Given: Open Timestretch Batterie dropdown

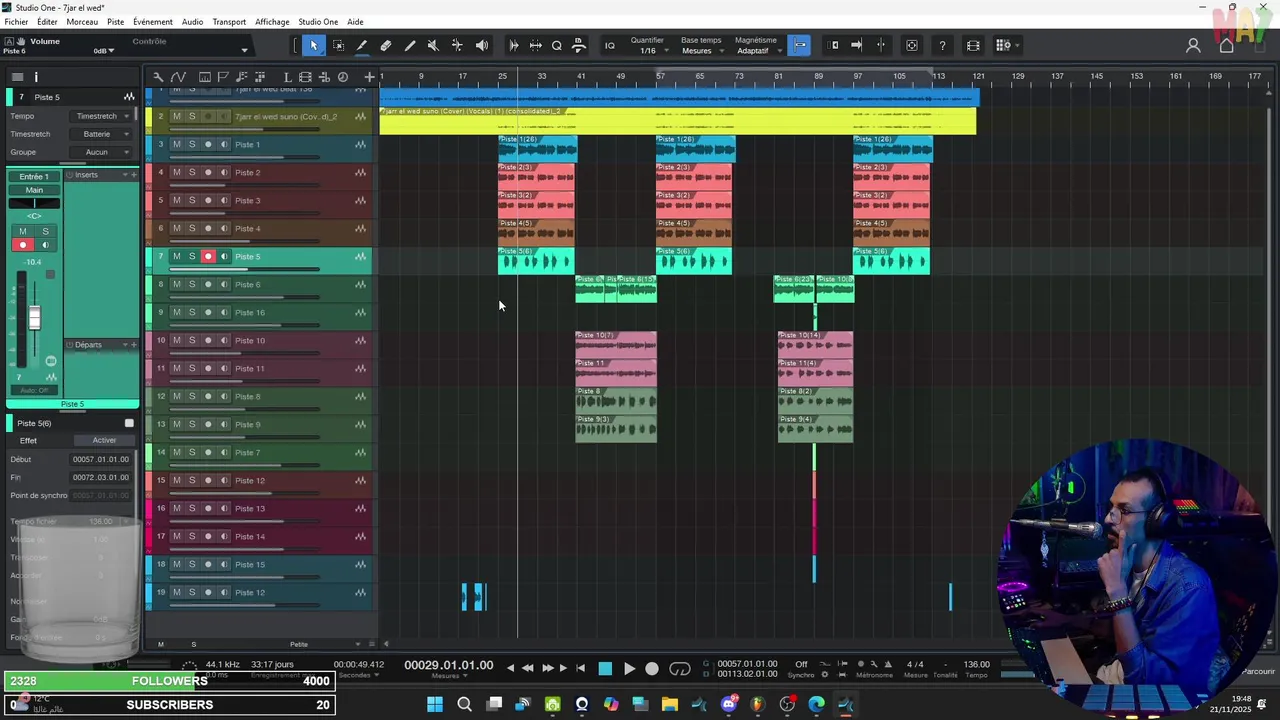Looking at the screenshot, I should click(103, 134).
